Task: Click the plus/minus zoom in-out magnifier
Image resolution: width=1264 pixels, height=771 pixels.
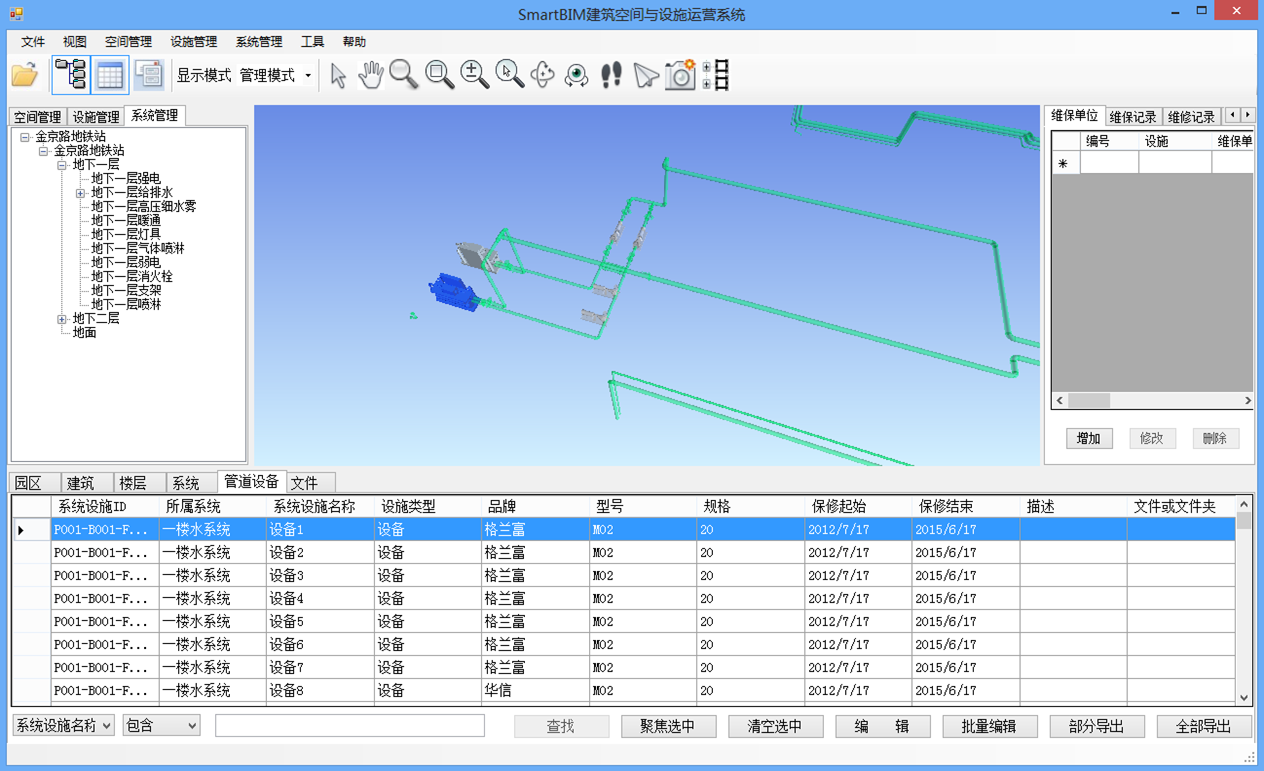Action: (474, 75)
